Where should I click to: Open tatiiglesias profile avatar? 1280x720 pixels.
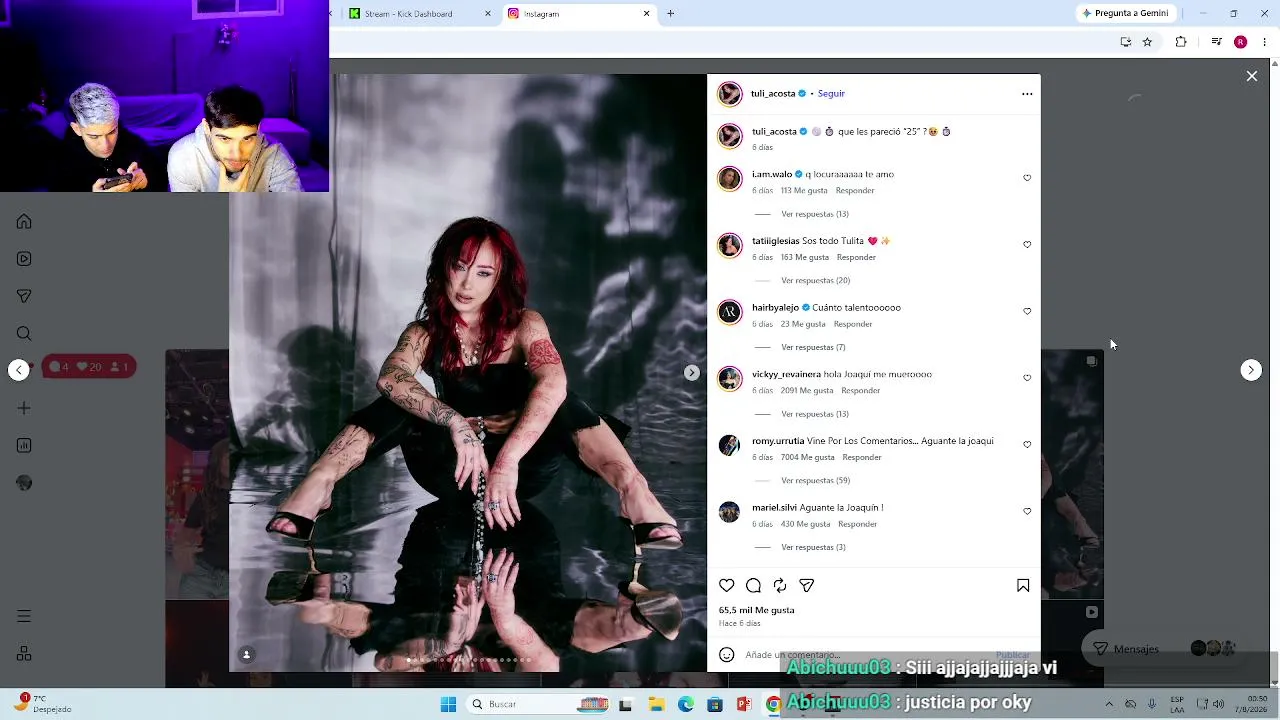730,245
